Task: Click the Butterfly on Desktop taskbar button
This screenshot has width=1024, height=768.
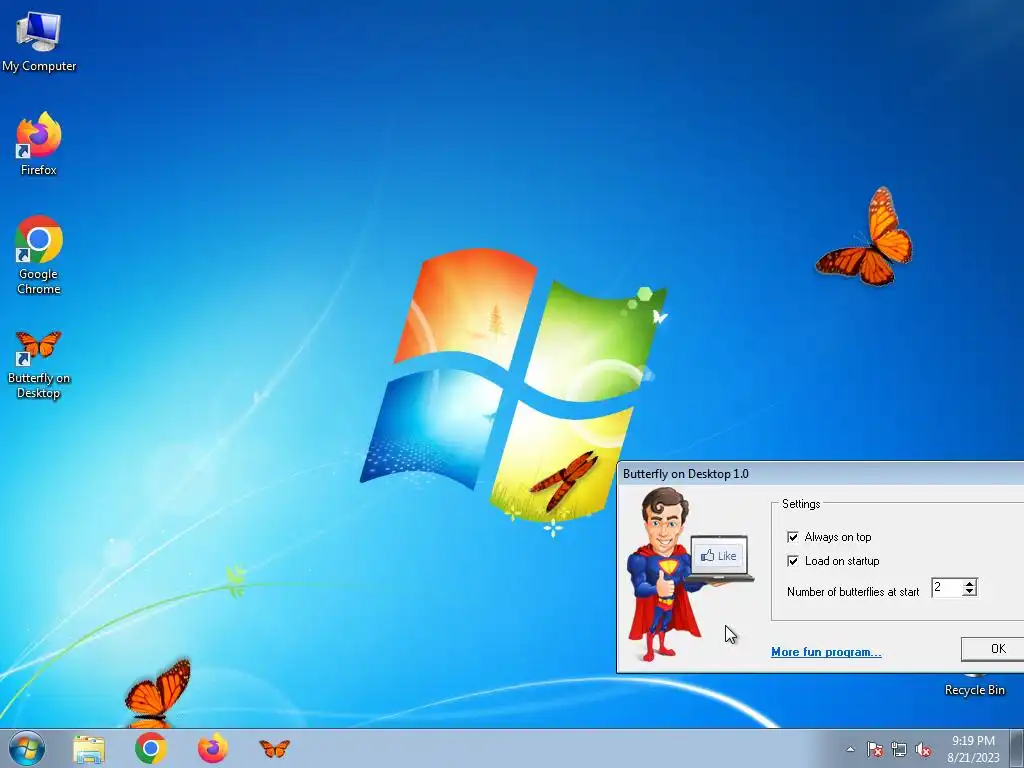Action: (x=274, y=748)
